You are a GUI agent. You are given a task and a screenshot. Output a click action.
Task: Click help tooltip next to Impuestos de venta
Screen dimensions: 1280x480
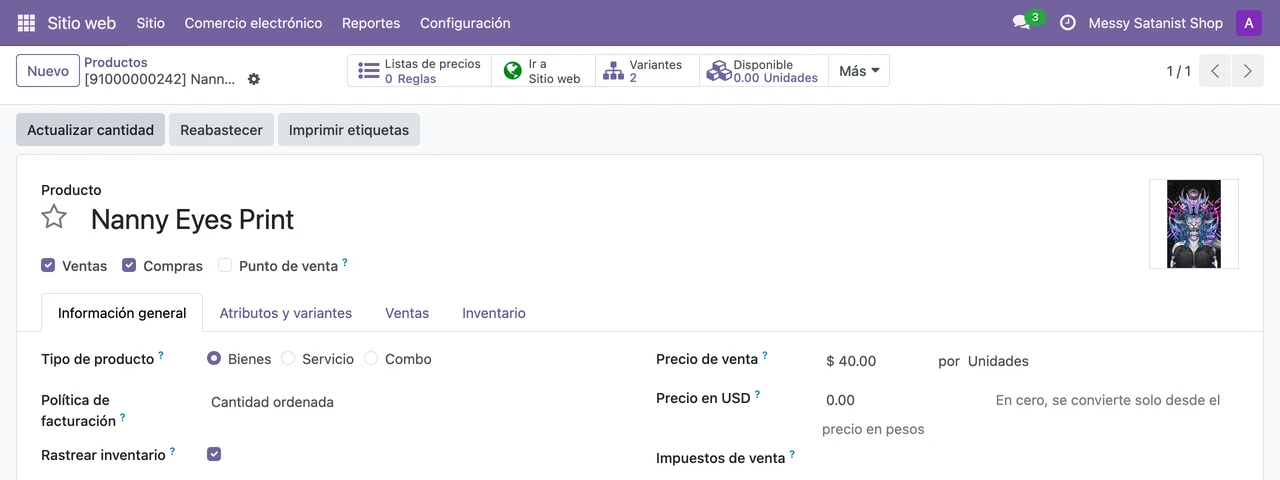pos(792,454)
